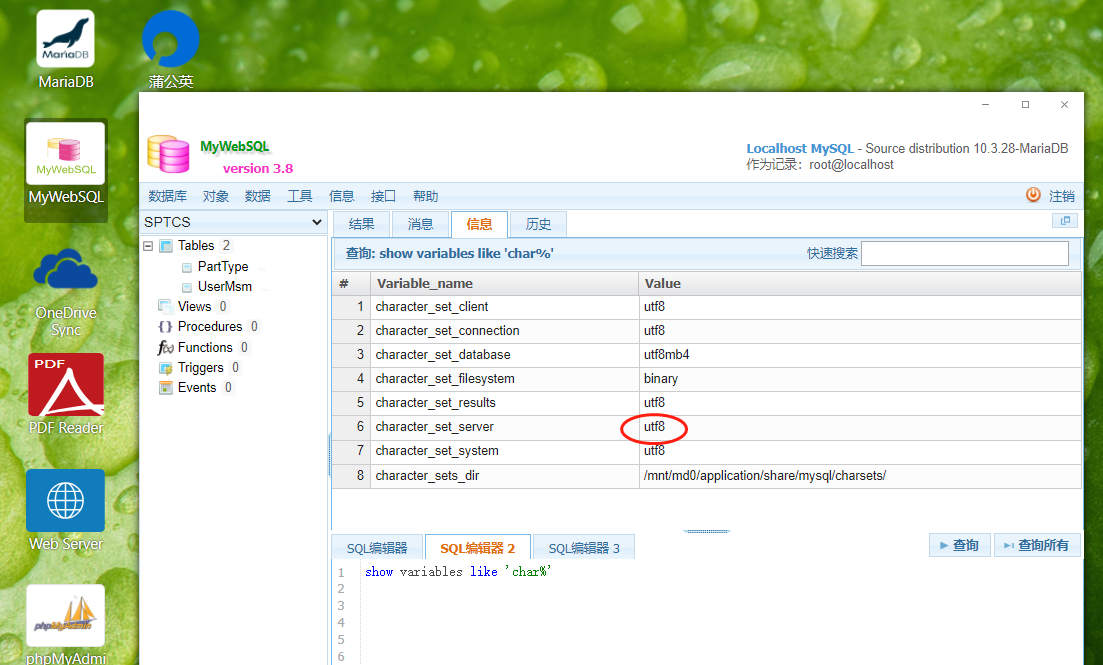The width and height of the screenshot is (1103, 665).
Task: Click the 查询 run query button
Action: click(959, 545)
